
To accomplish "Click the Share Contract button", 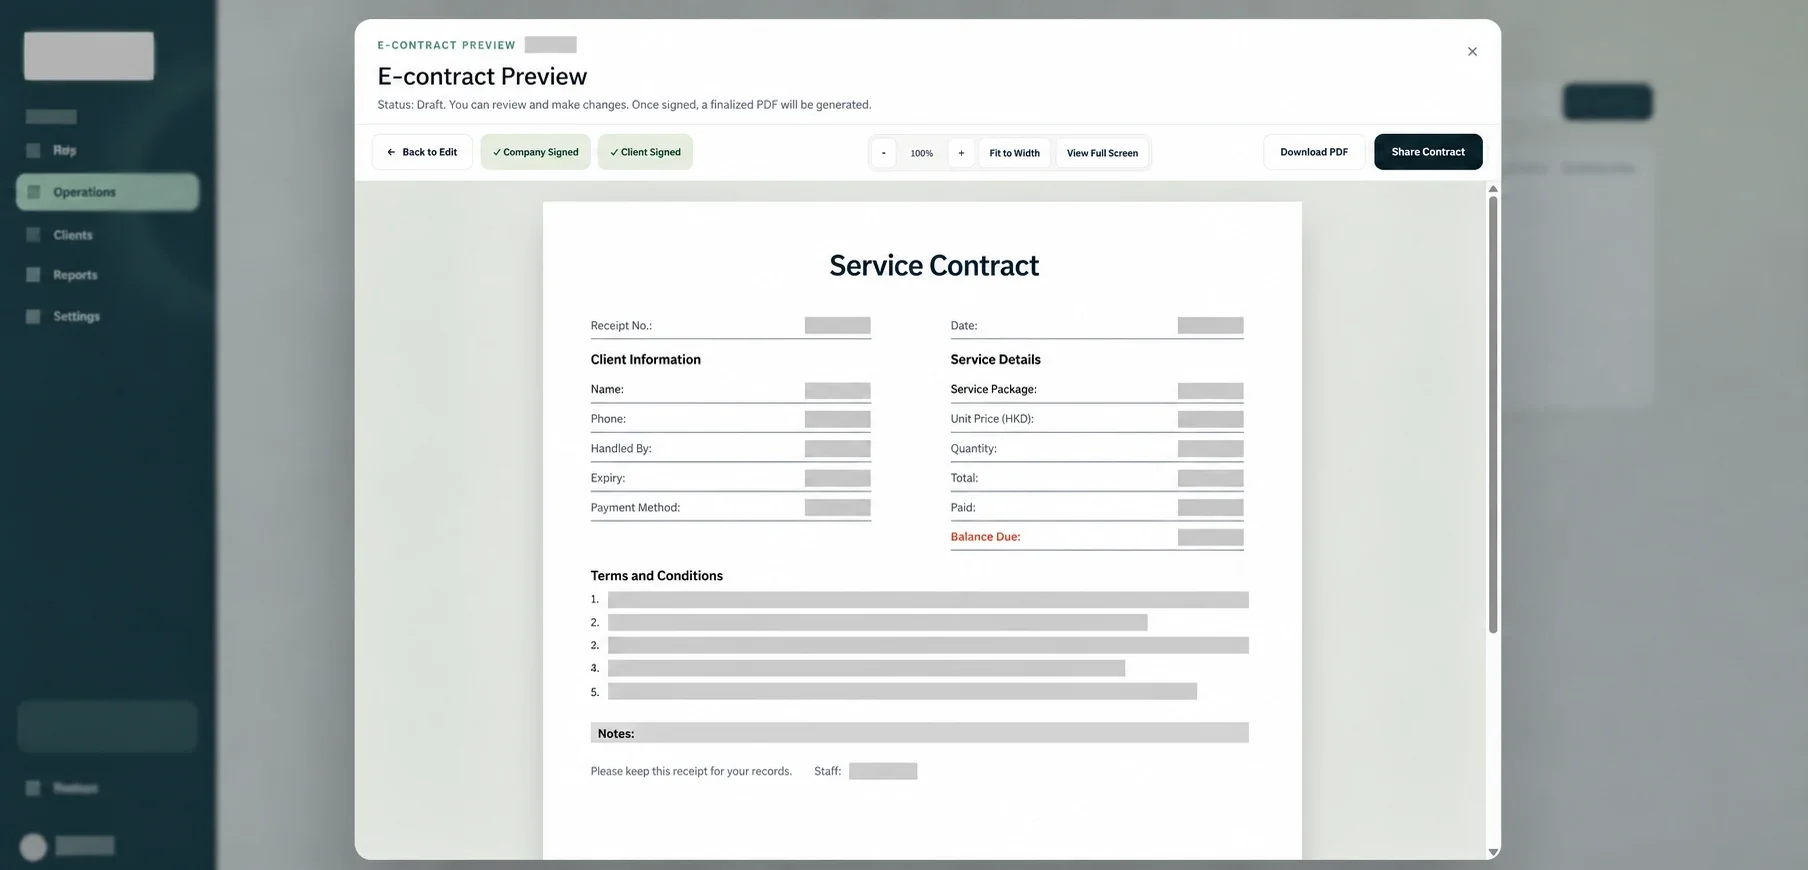I will 1428,152.
